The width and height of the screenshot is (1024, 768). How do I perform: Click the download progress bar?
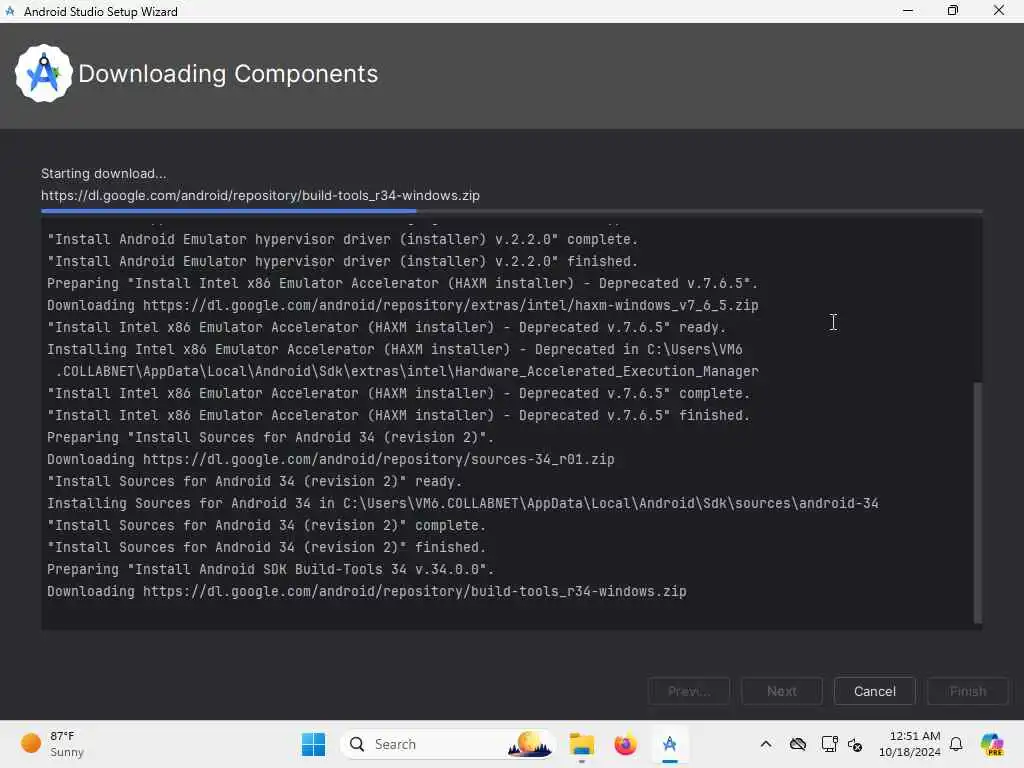511,211
